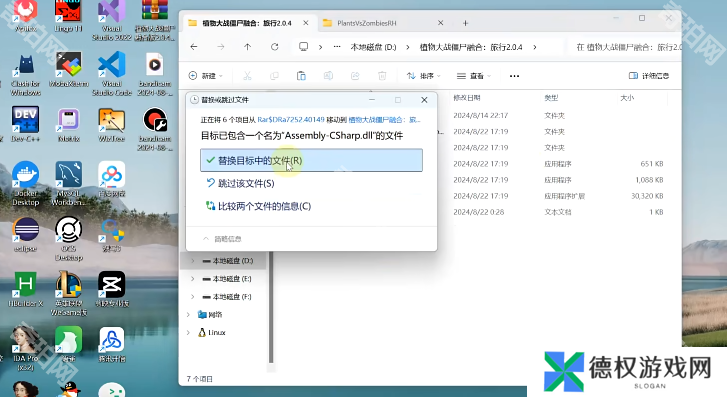This screenshot has height=397, width=727.
Task: Open the 查看 view dropdown
Action: 473,76
